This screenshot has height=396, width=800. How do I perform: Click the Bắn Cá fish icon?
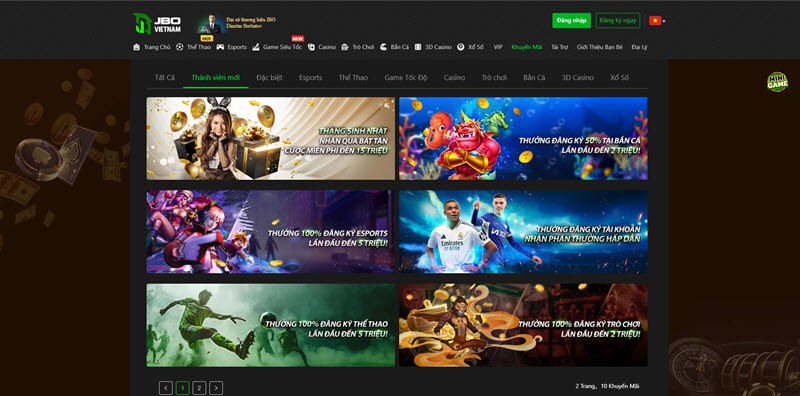[383, 47]
